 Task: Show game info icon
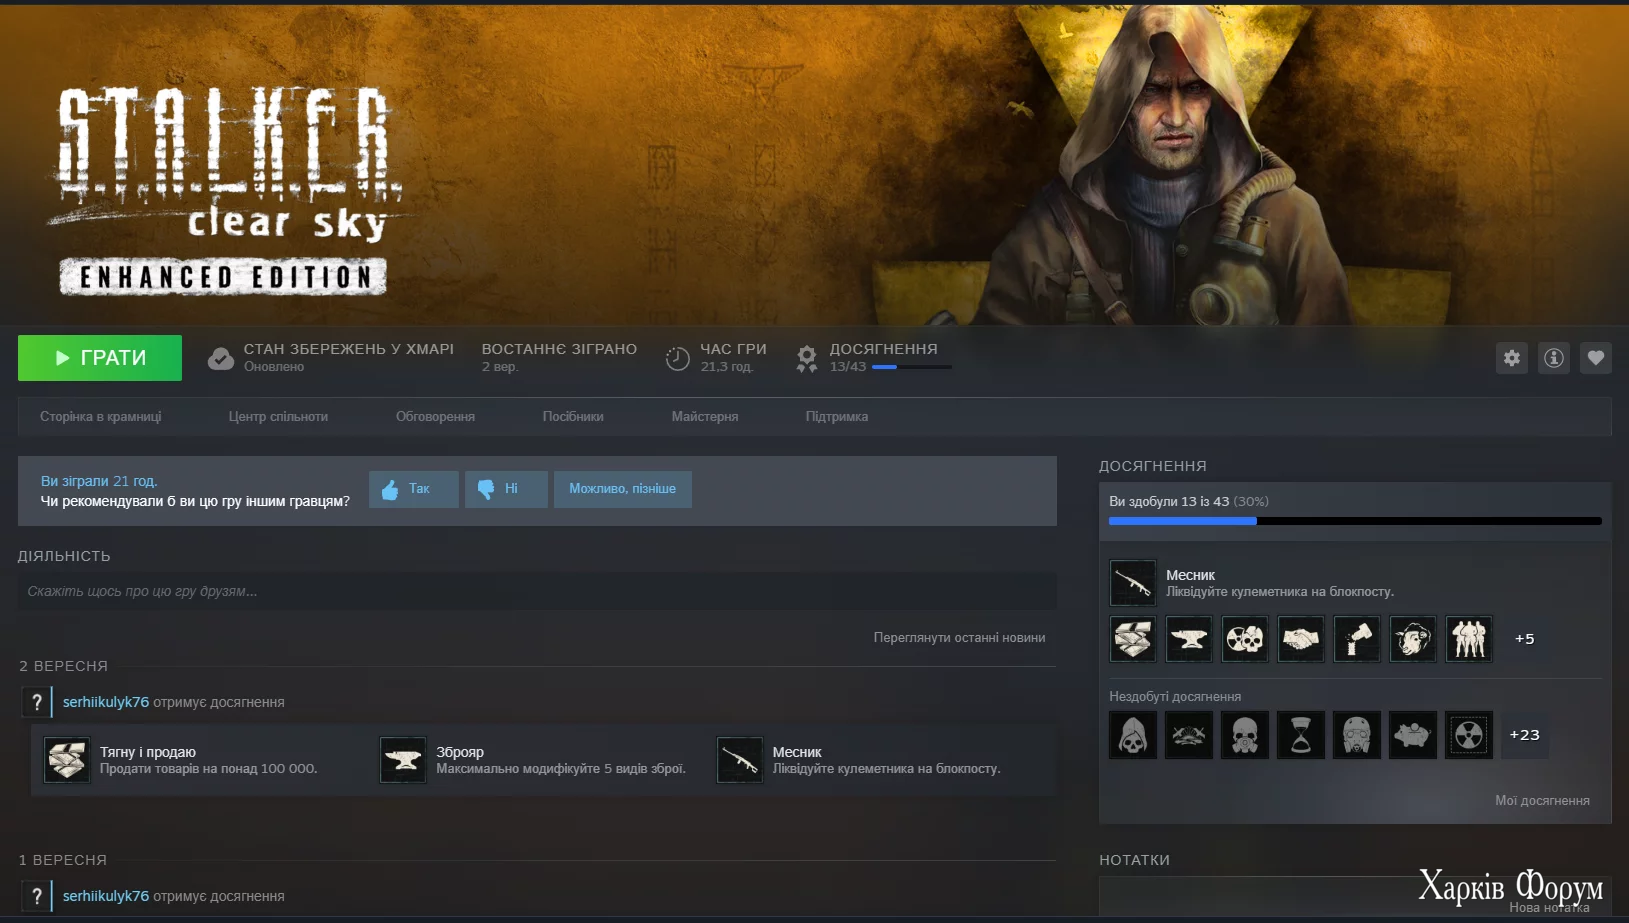[1554, 358]
